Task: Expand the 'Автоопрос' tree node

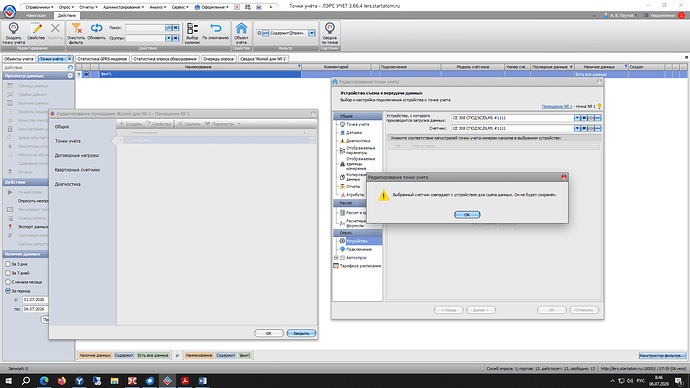Action: [336, 258]
